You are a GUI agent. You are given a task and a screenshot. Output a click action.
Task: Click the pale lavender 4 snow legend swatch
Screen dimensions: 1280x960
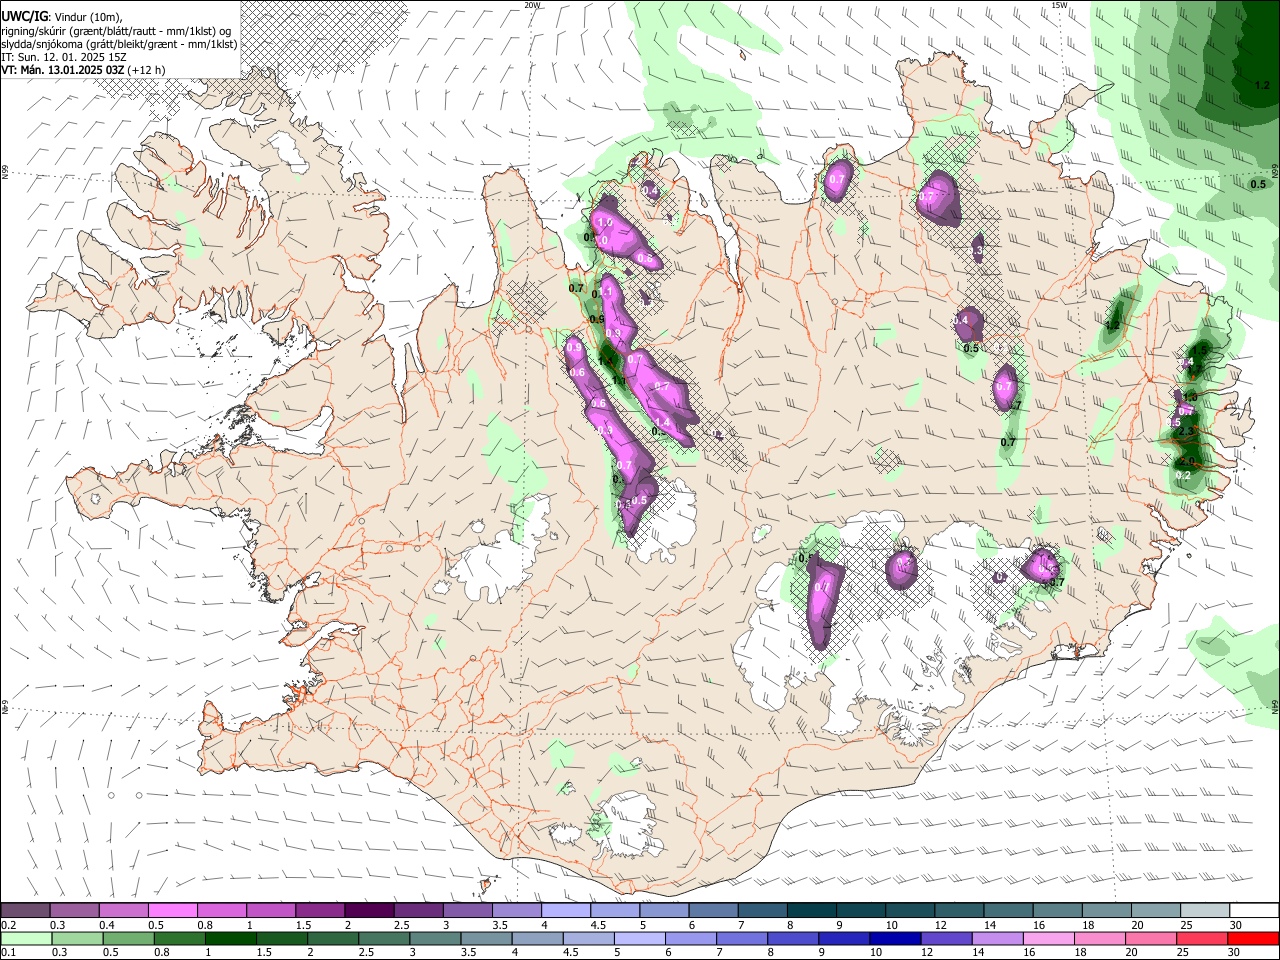point(566,910)
